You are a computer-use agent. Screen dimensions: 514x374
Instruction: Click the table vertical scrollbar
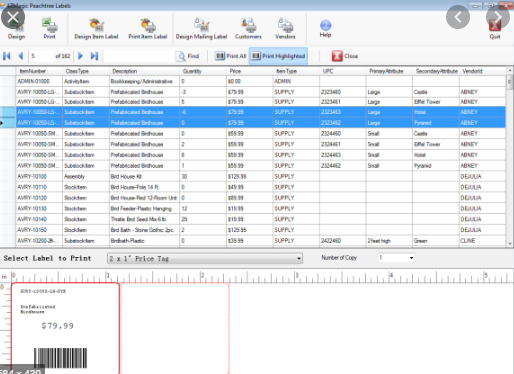(x=509, y=157)
